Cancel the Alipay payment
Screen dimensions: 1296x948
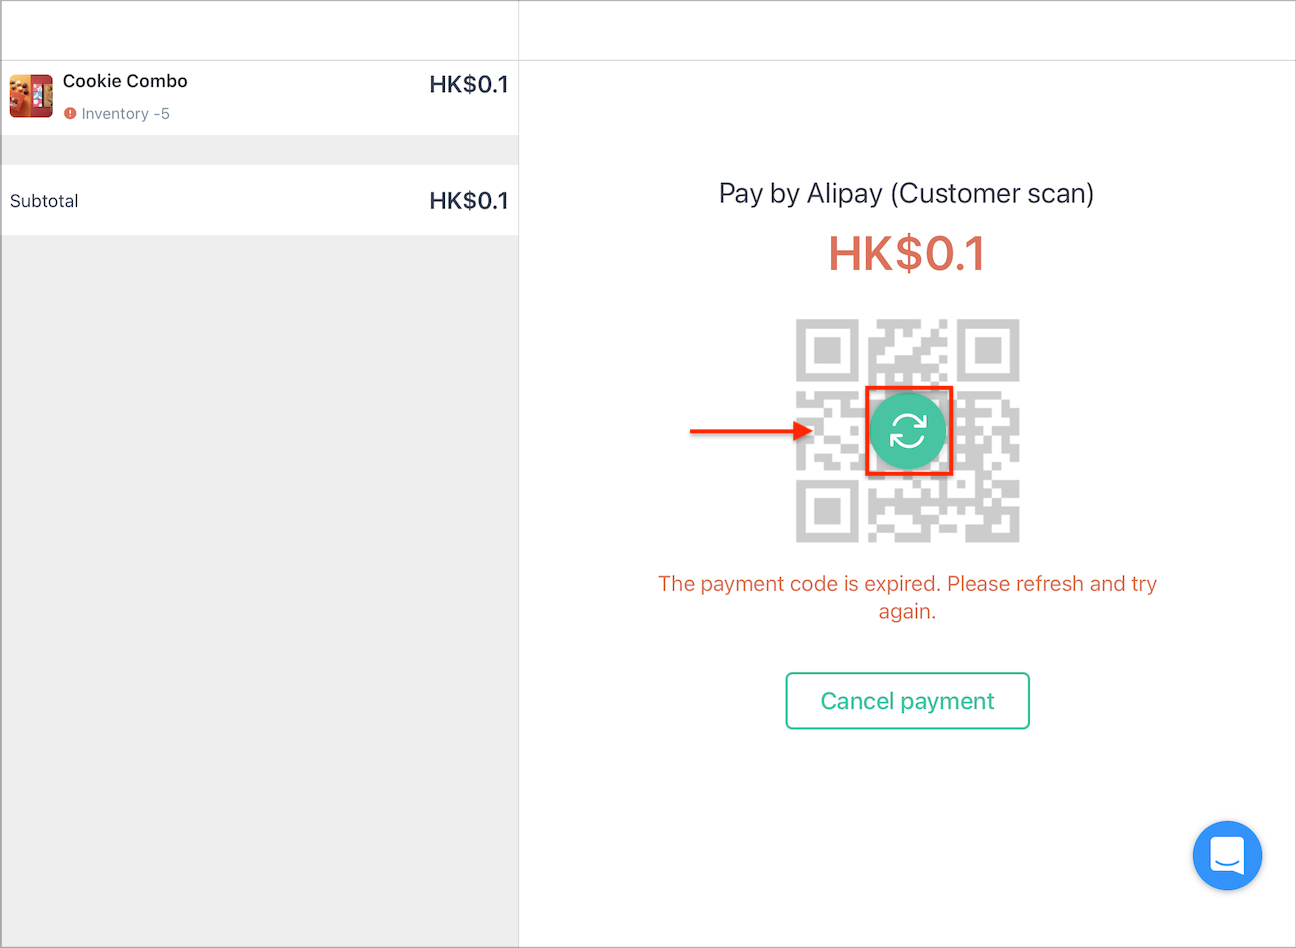[x=907, y=701]
